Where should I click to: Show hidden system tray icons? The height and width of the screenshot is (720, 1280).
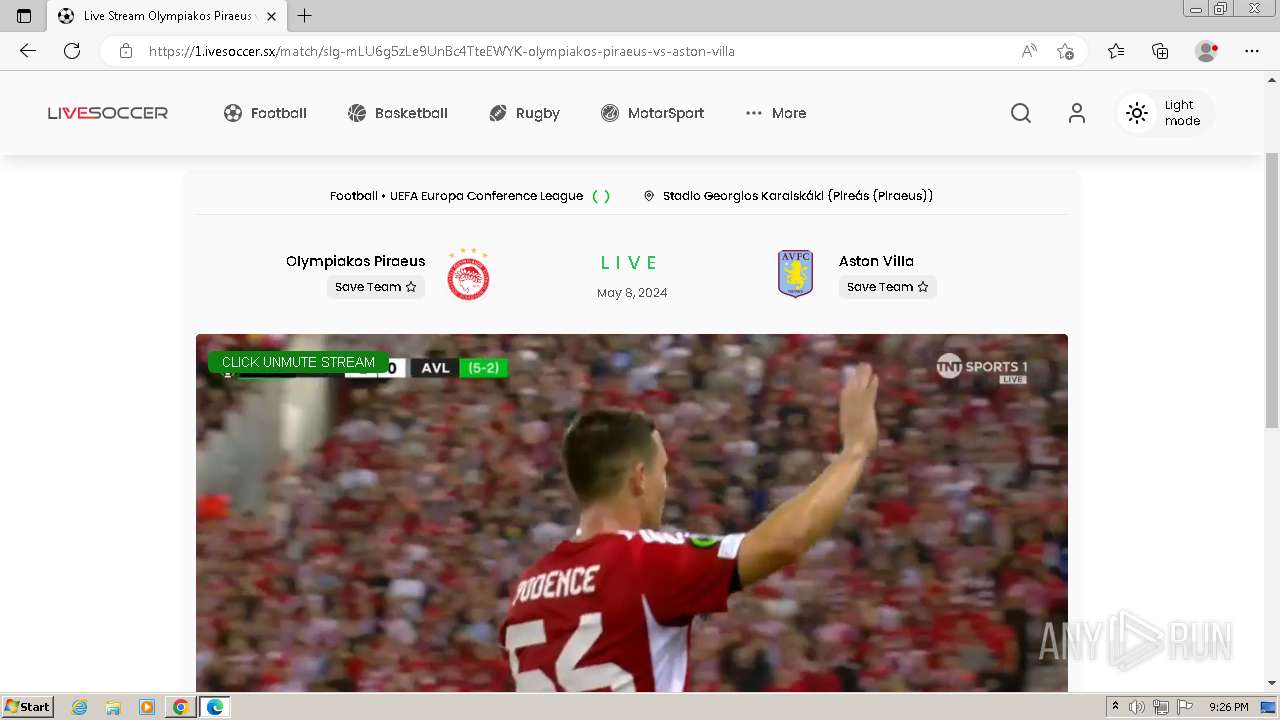tap(1115, 707)
